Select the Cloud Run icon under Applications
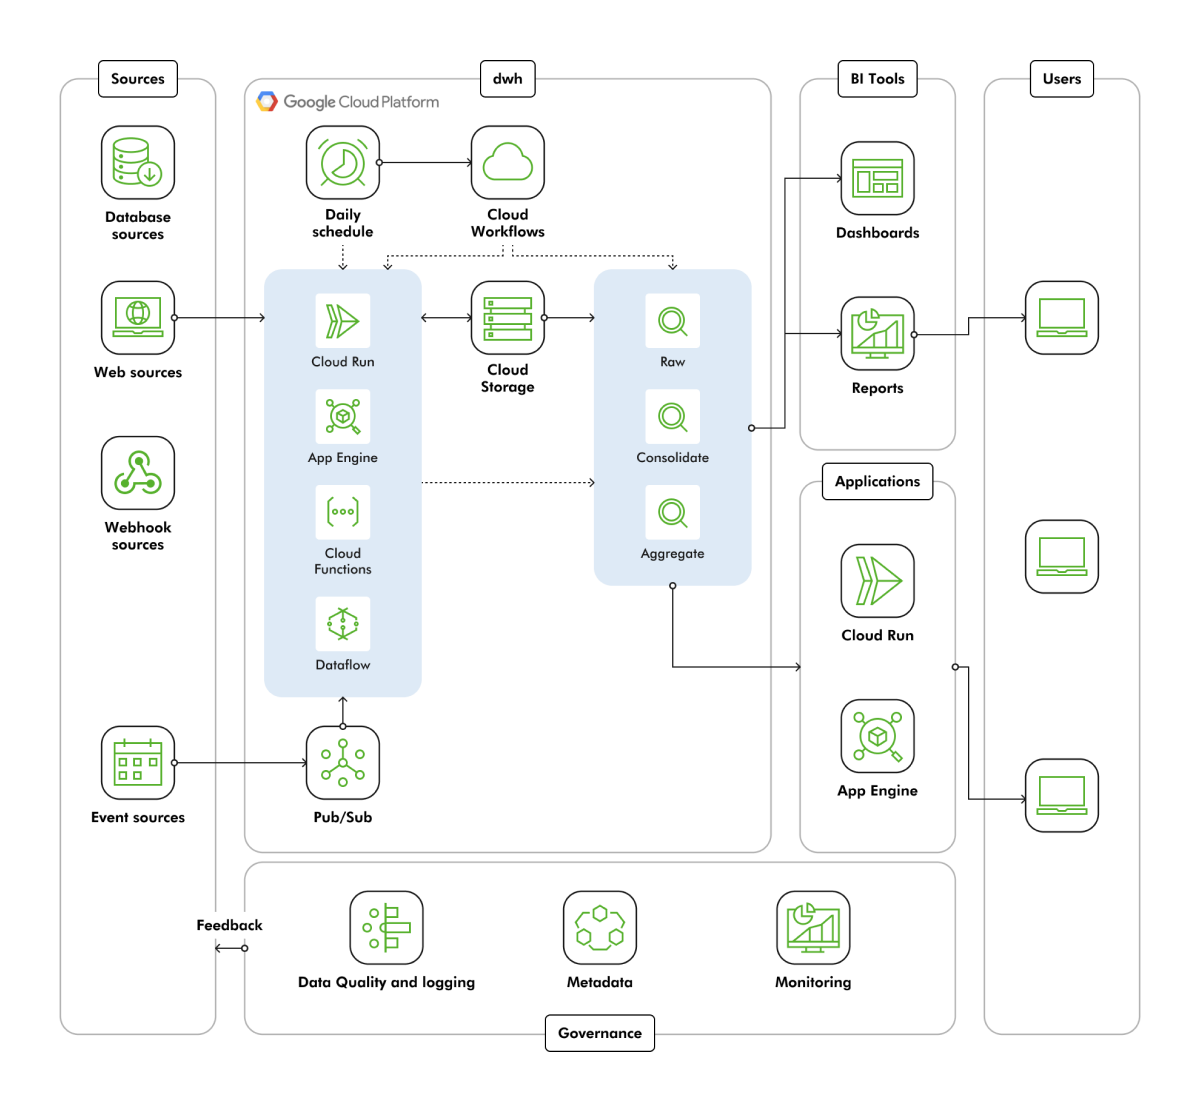The height and width of the screenshot is (1112, 1200). (x=878, y=580)
